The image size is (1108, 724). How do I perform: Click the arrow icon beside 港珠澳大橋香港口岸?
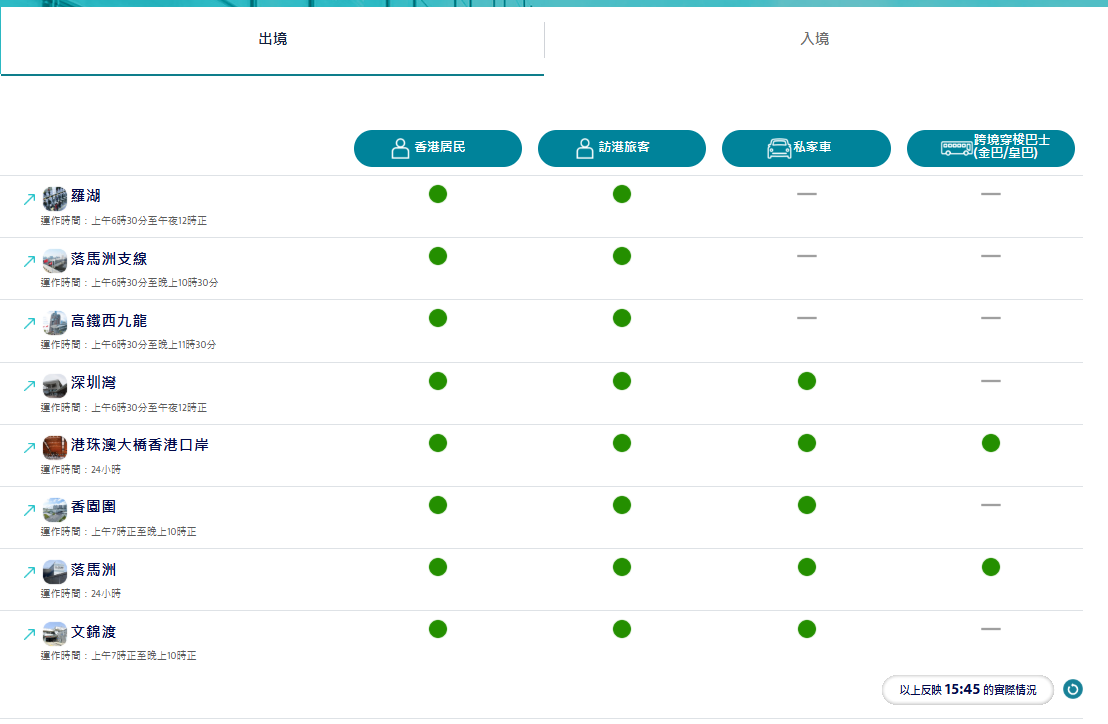click(29, 448)
